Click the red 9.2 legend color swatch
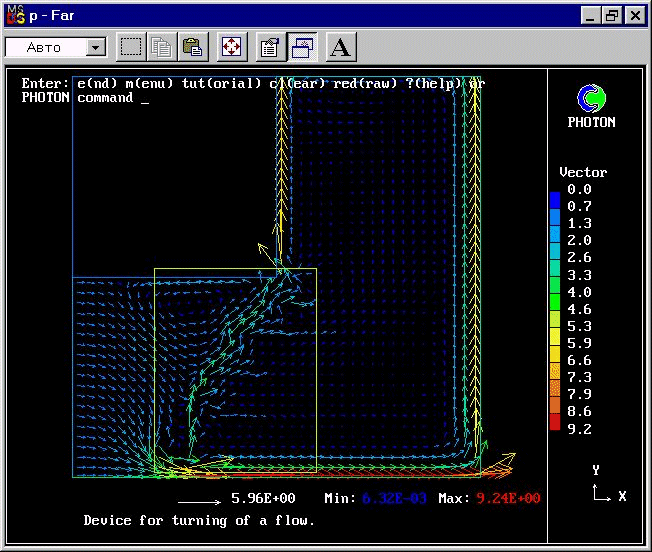This screenshot has width=652, height=552. (x=555, y=427)
